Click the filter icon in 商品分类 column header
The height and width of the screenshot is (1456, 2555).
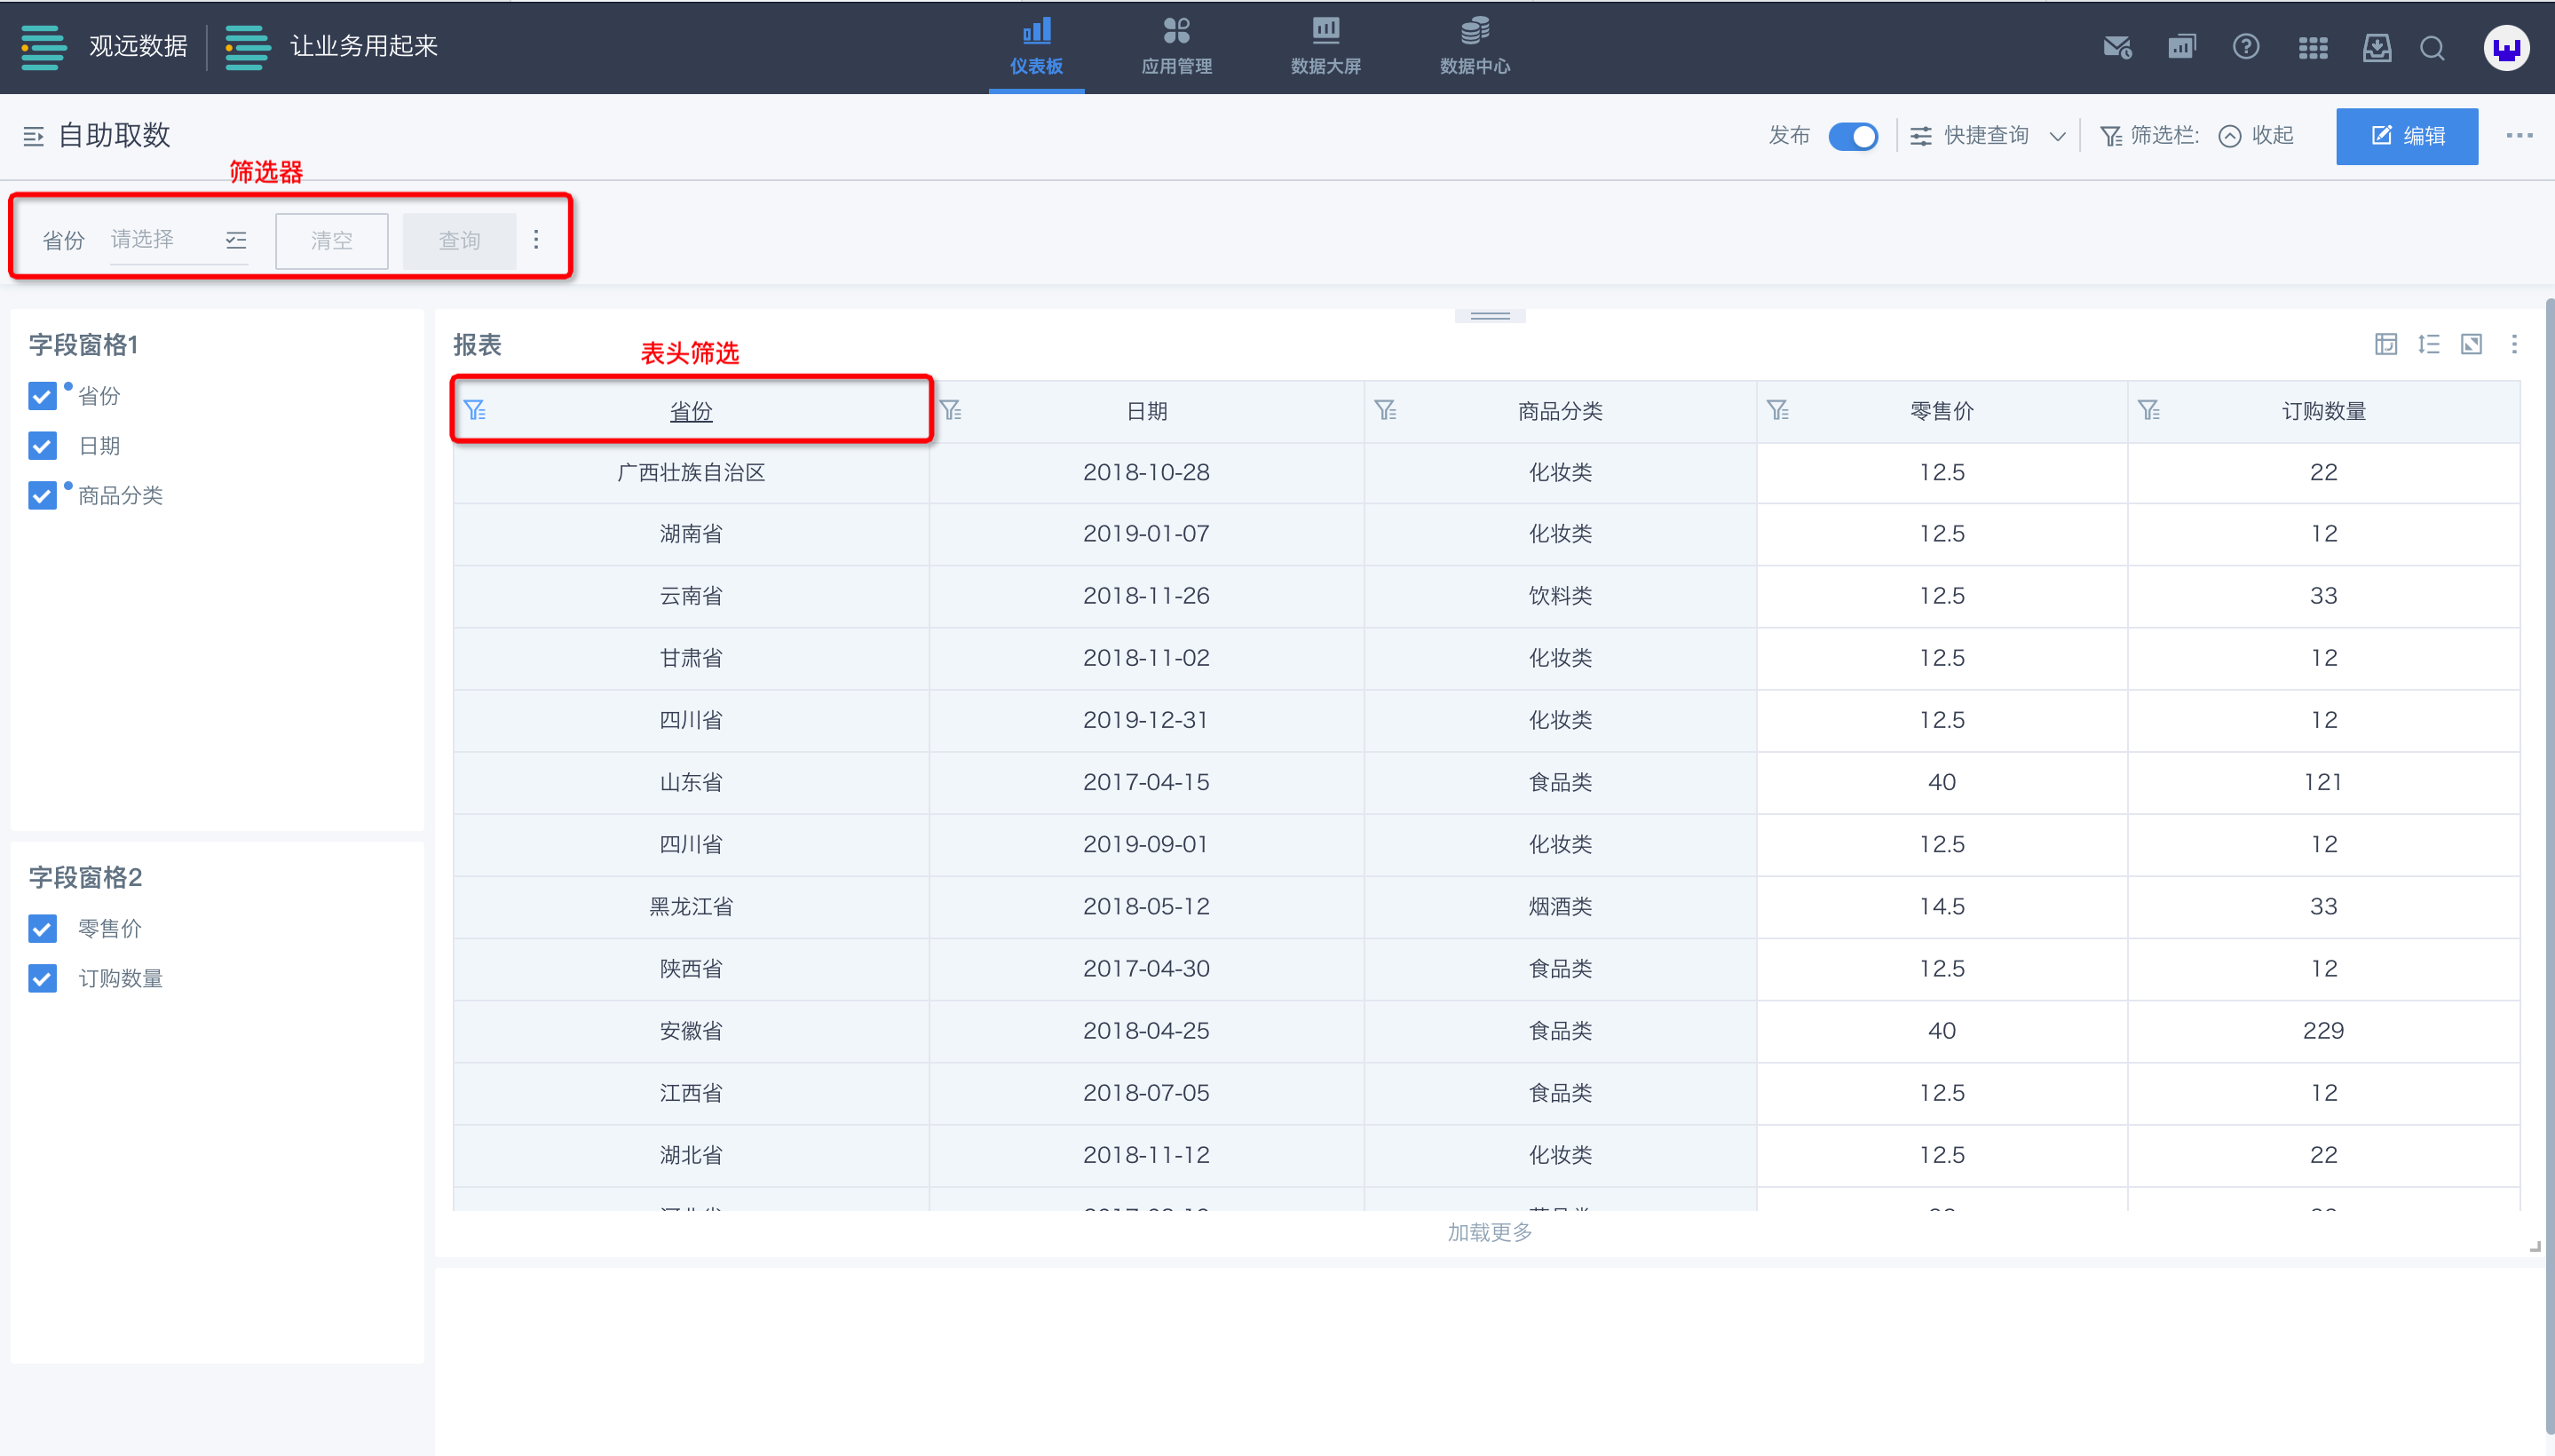tap(1385, 410)
